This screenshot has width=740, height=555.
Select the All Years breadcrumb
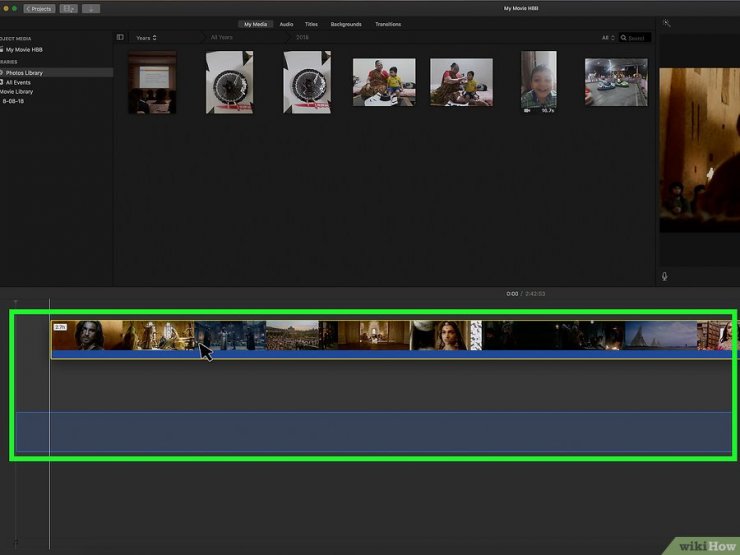[x=221, y=37]
